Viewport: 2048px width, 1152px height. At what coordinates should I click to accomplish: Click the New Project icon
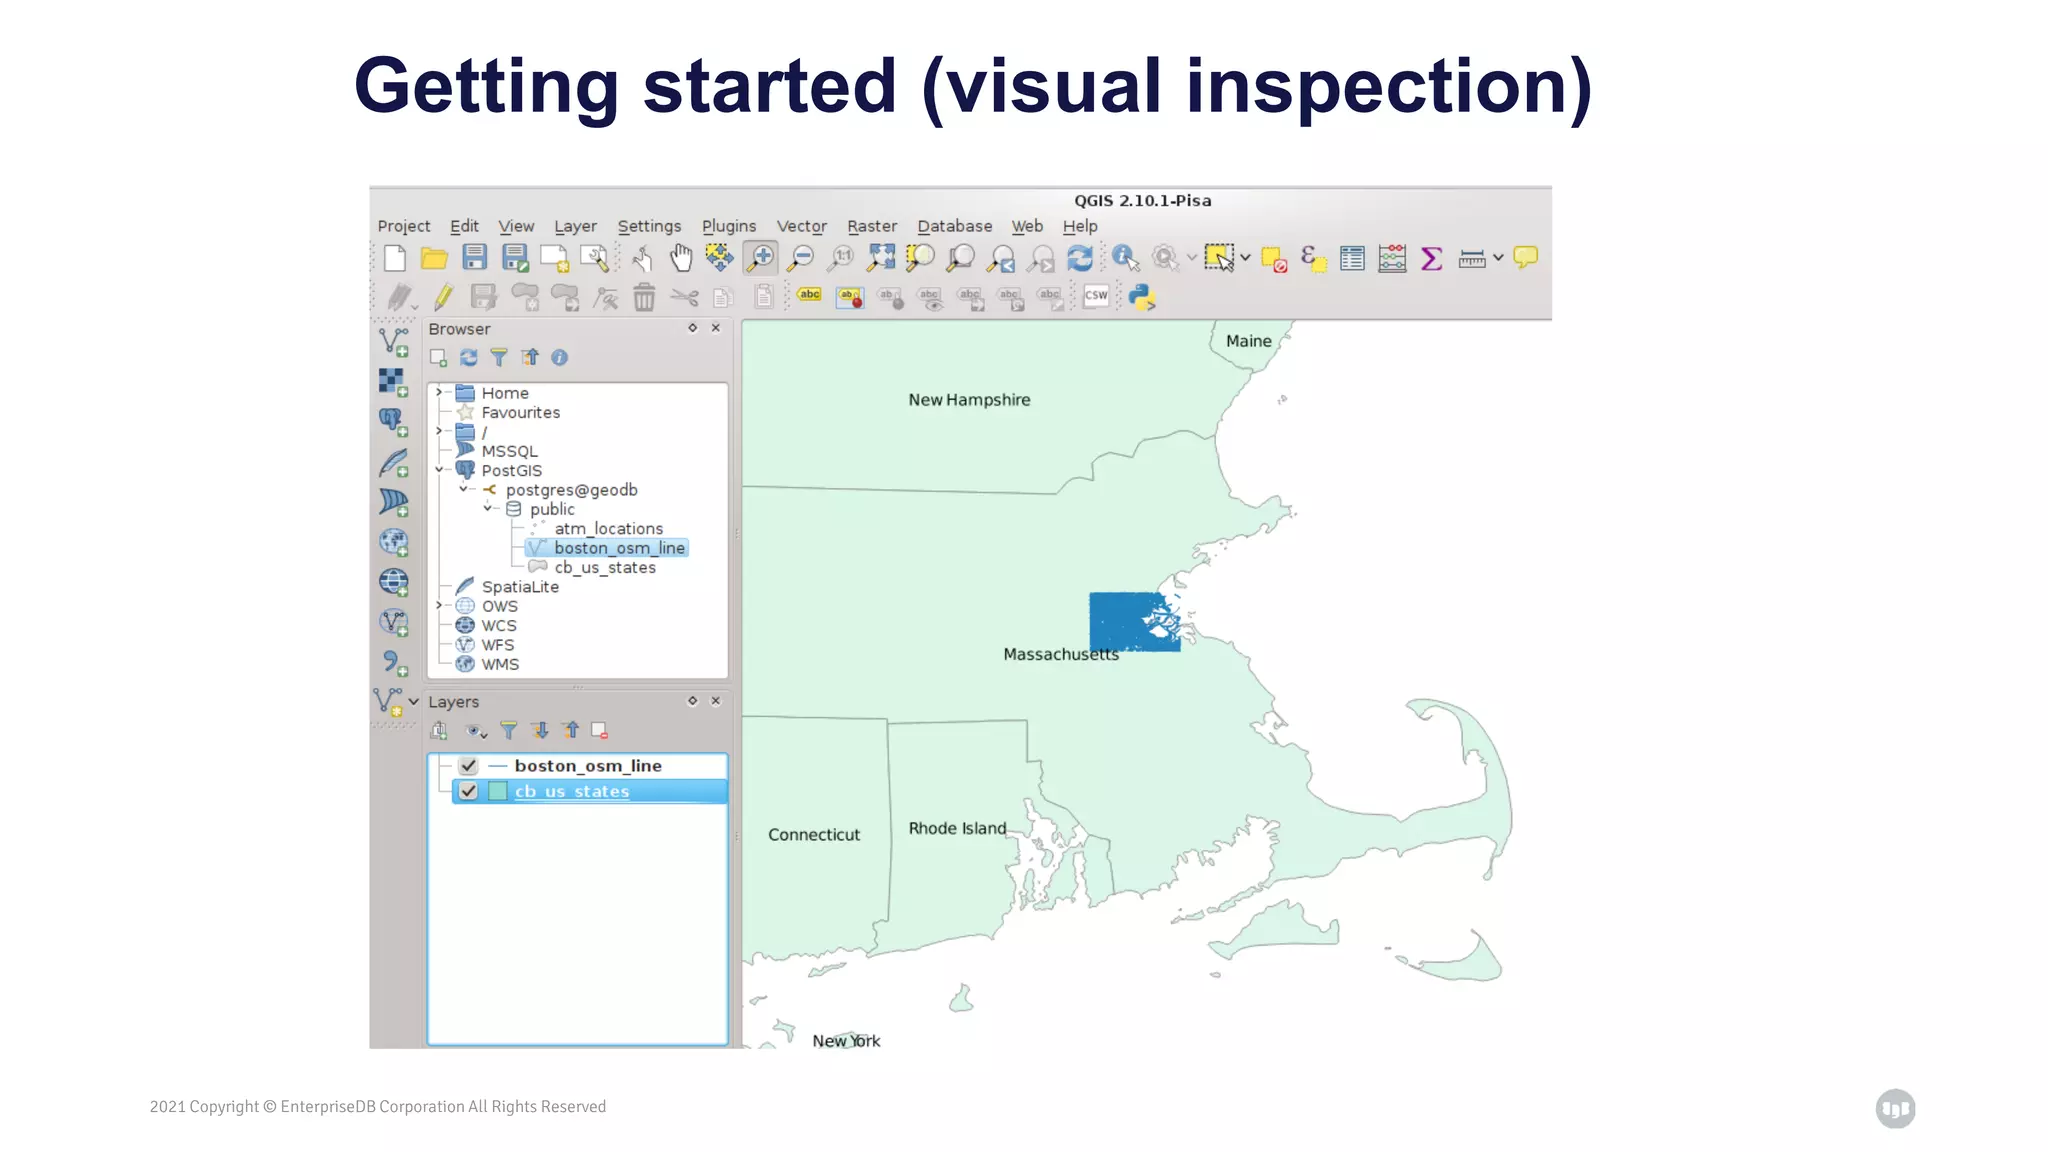(395, 258)
